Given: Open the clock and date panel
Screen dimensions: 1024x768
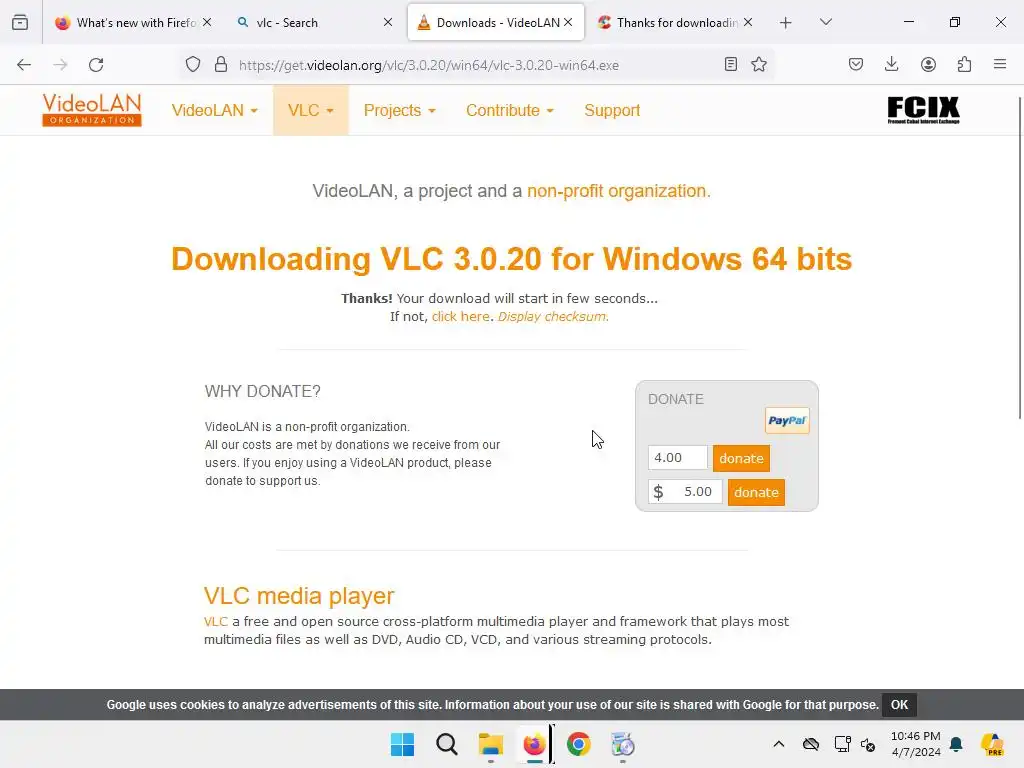Looking at the screenshot, I should tap(916, 744).
